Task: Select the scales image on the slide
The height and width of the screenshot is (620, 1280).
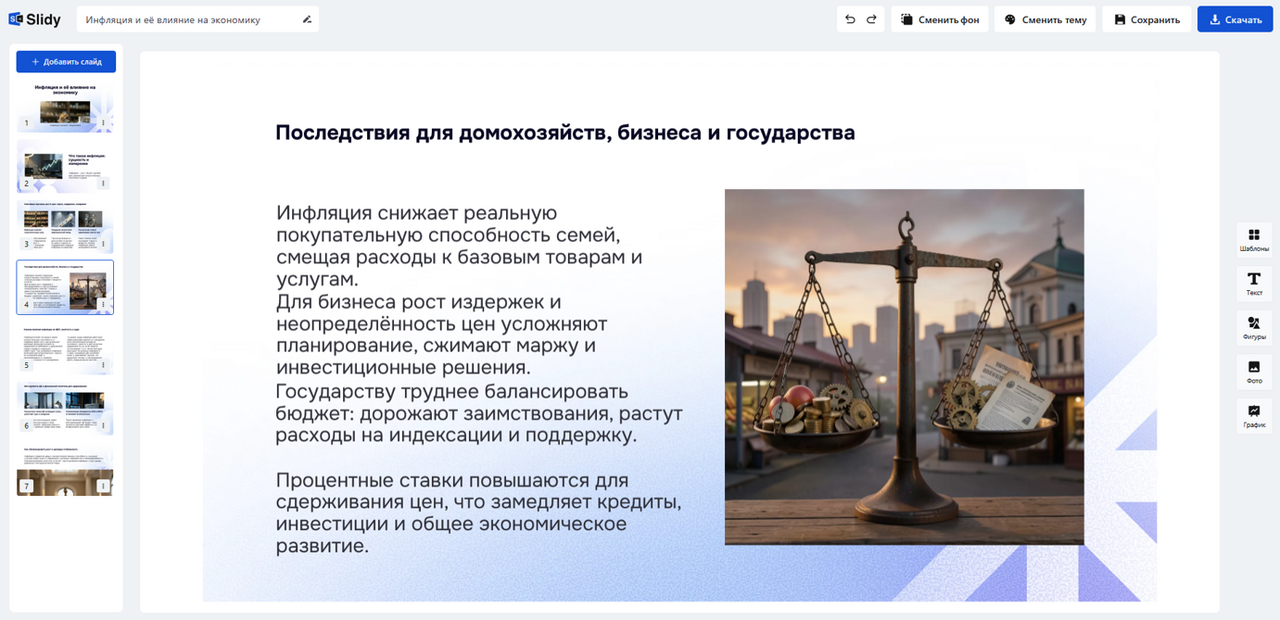Action: click(904, 367)
